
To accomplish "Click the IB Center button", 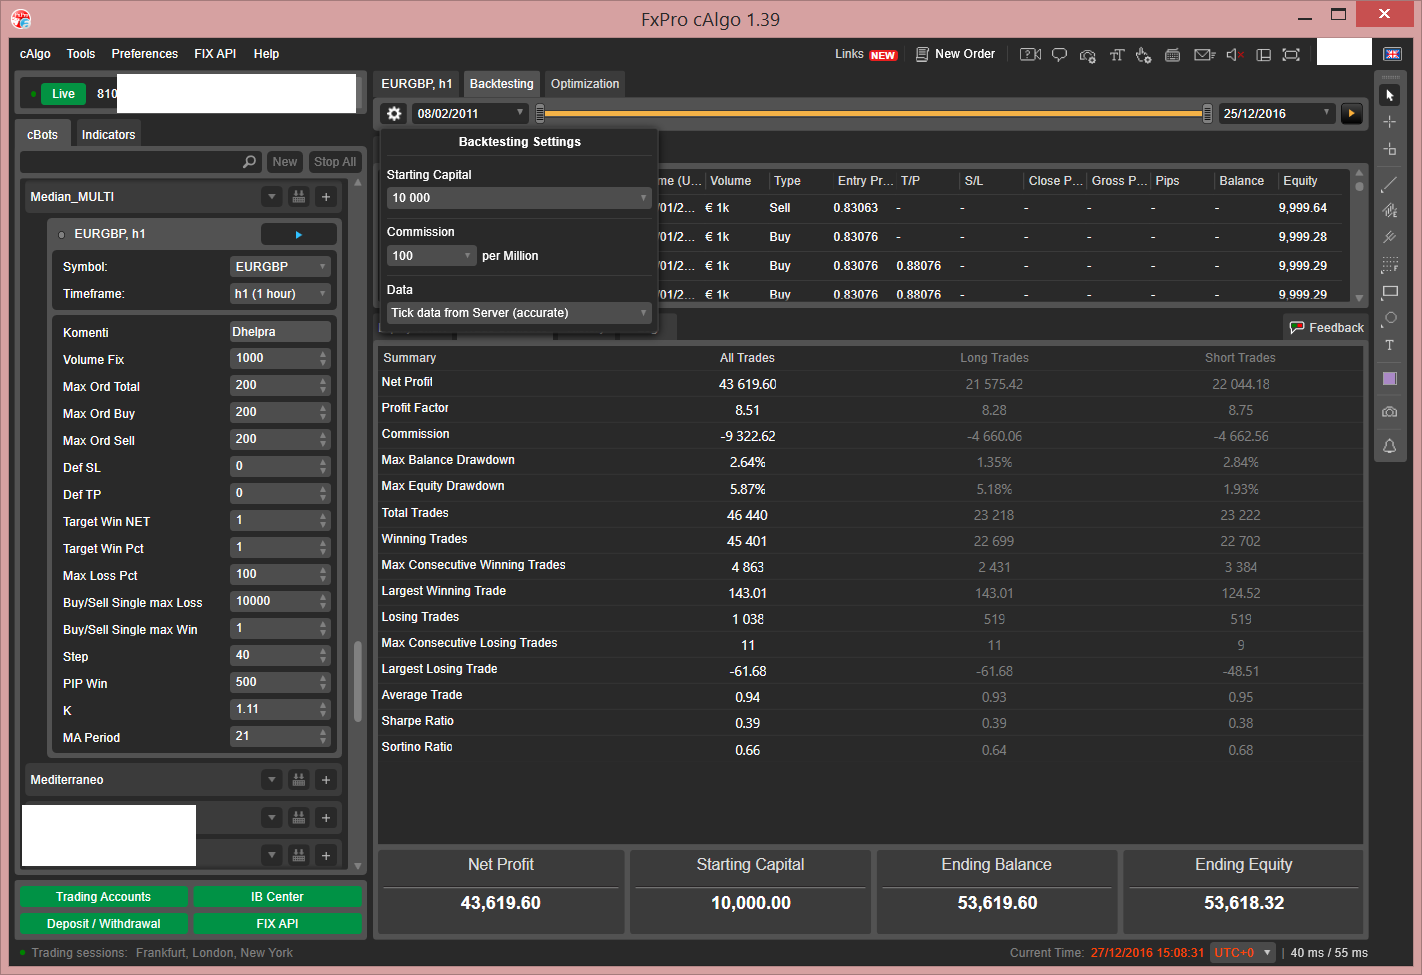I will pyautogui.click(x=277, y=897).
